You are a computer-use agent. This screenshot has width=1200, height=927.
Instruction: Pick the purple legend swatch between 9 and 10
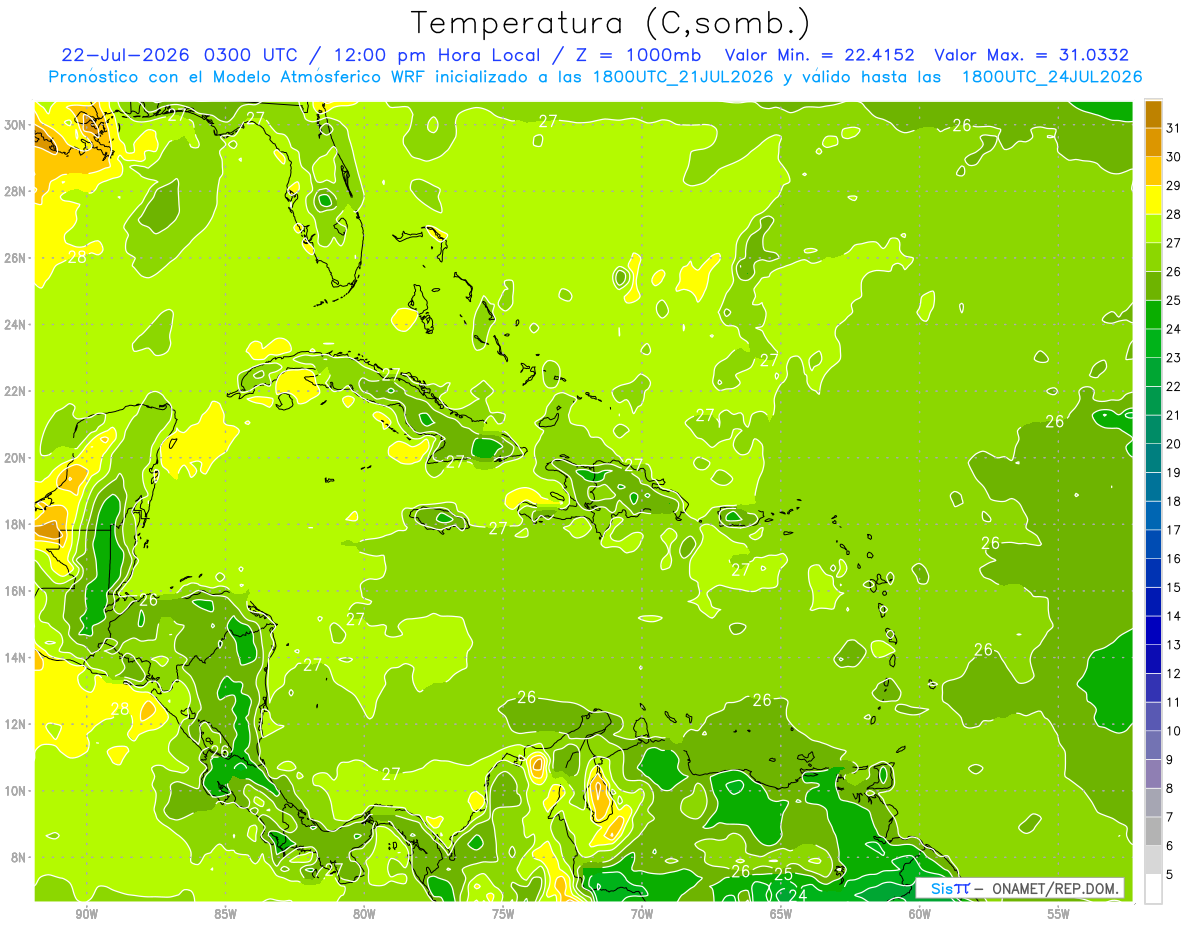(1153, 745)
